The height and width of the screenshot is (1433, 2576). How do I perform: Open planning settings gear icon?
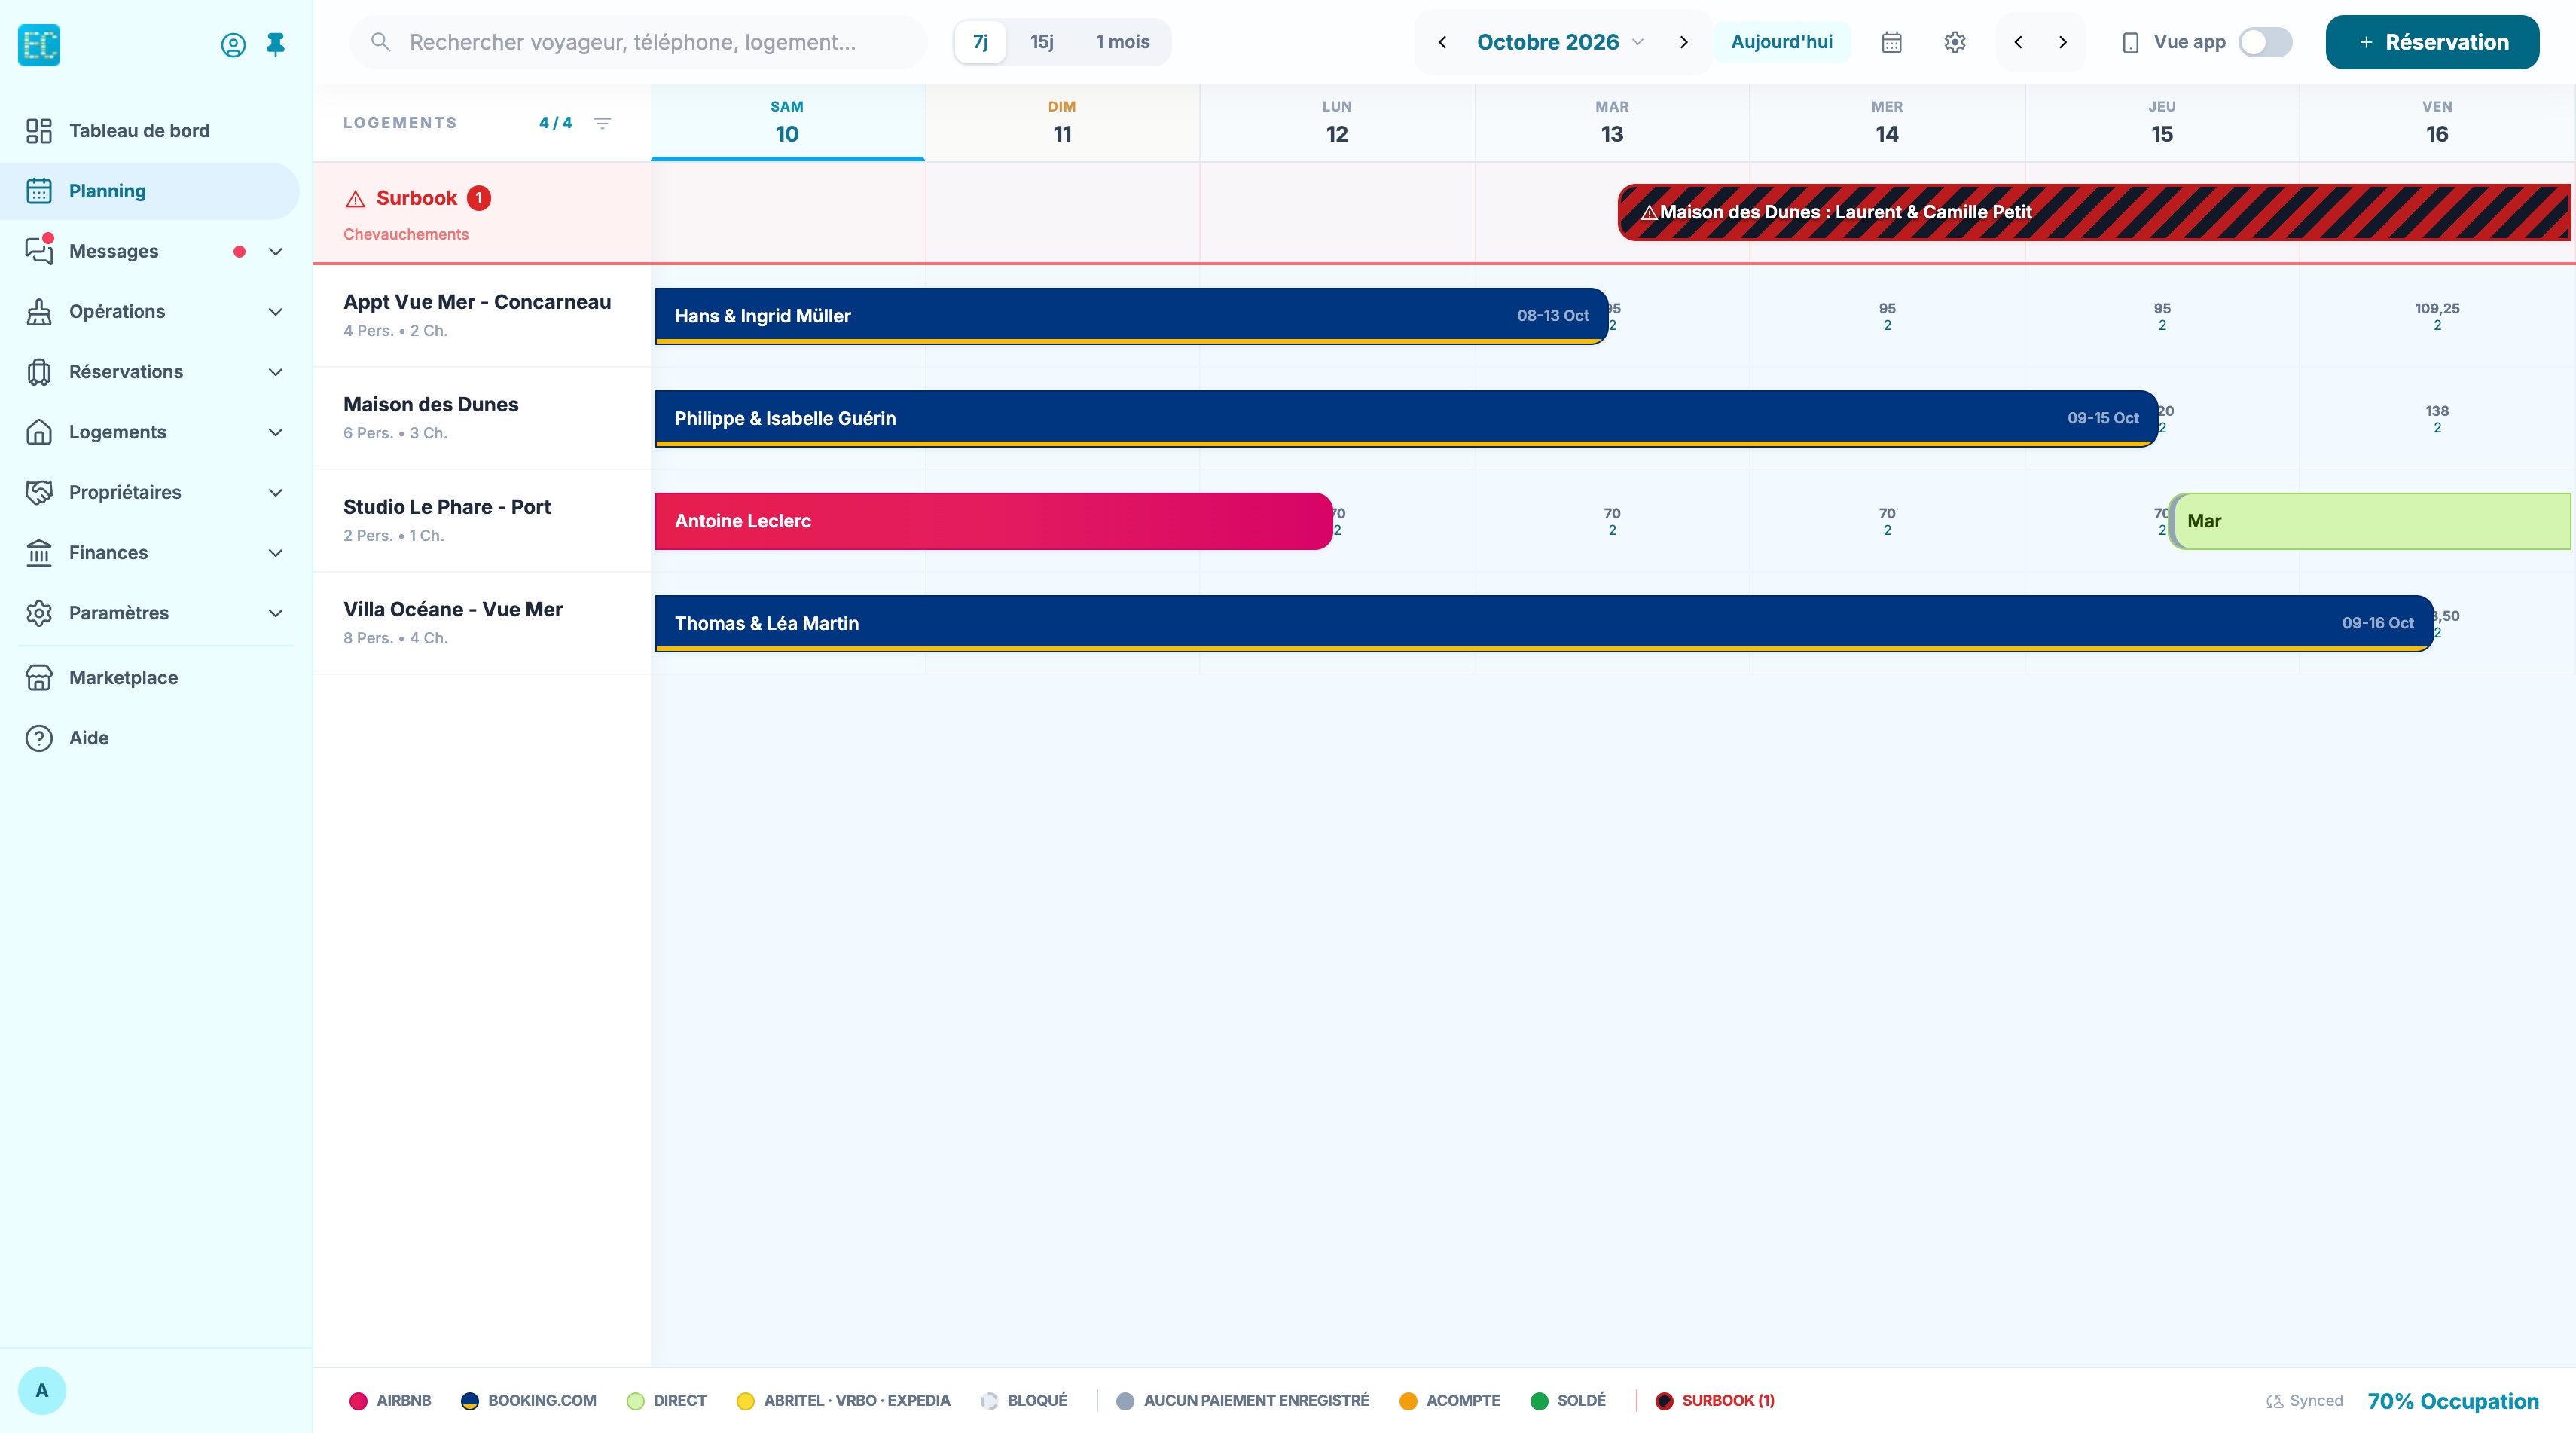click(x=1955, y=42)
